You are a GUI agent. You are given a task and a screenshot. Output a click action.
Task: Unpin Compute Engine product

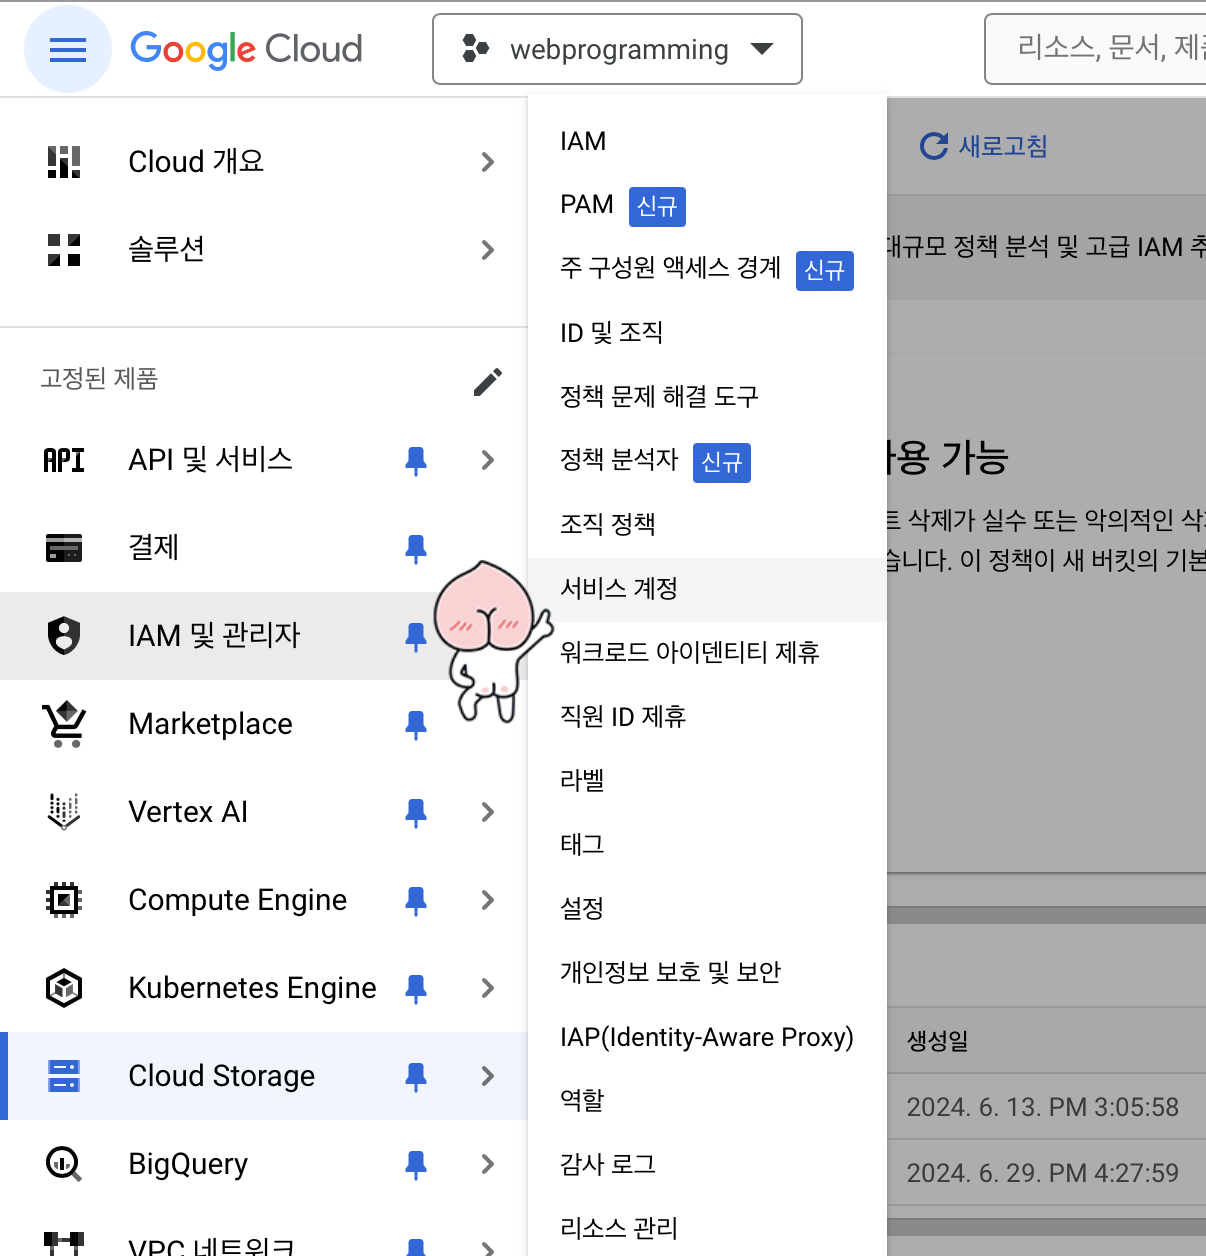(416, 900)
